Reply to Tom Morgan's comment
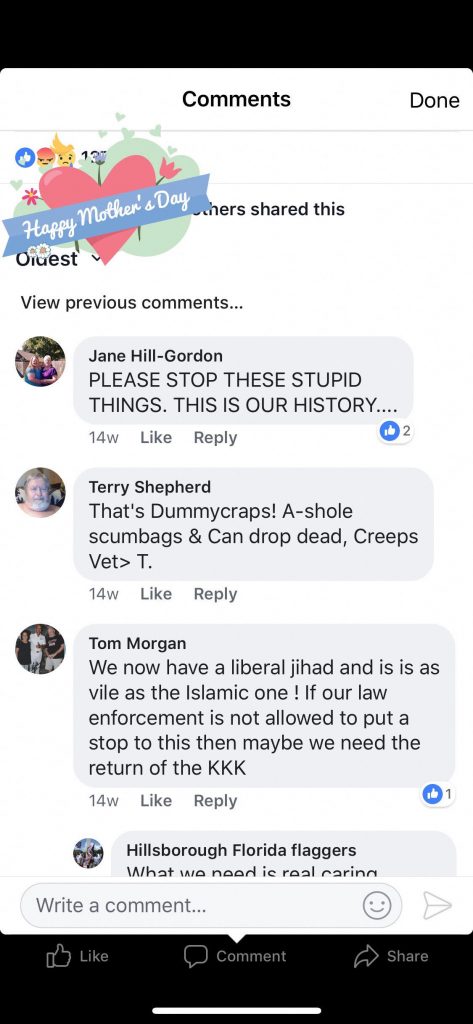 [215, 801]
